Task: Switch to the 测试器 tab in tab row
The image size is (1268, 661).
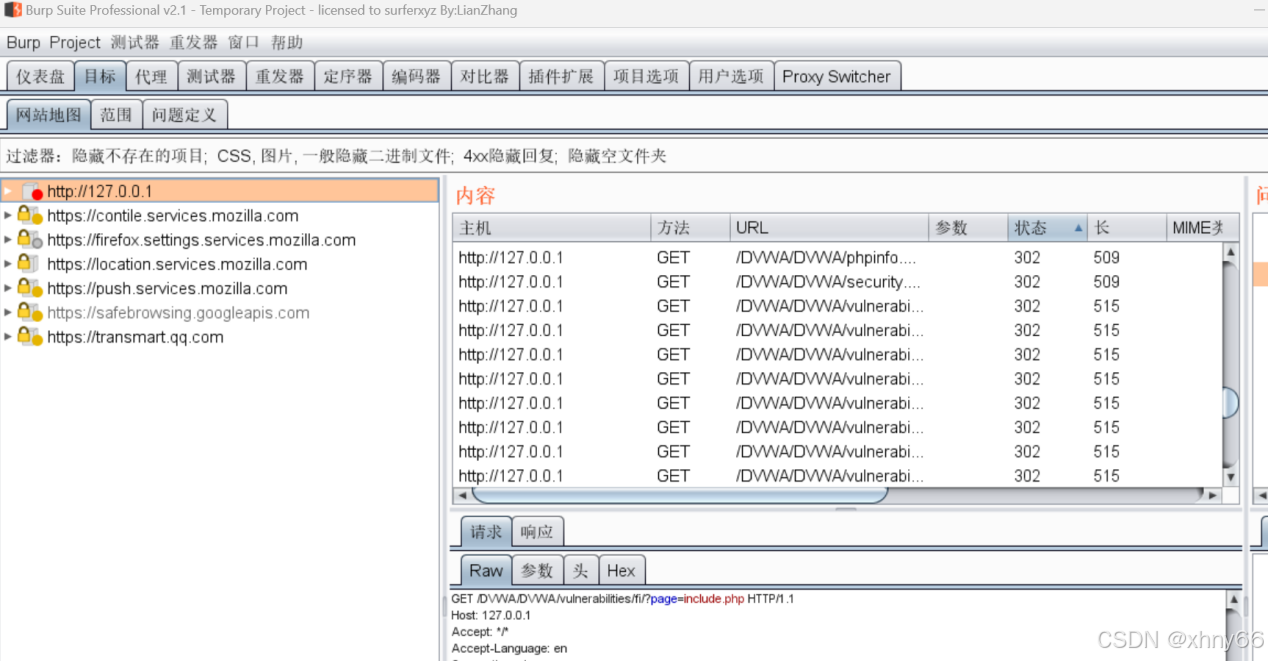Action: (212, 76)
